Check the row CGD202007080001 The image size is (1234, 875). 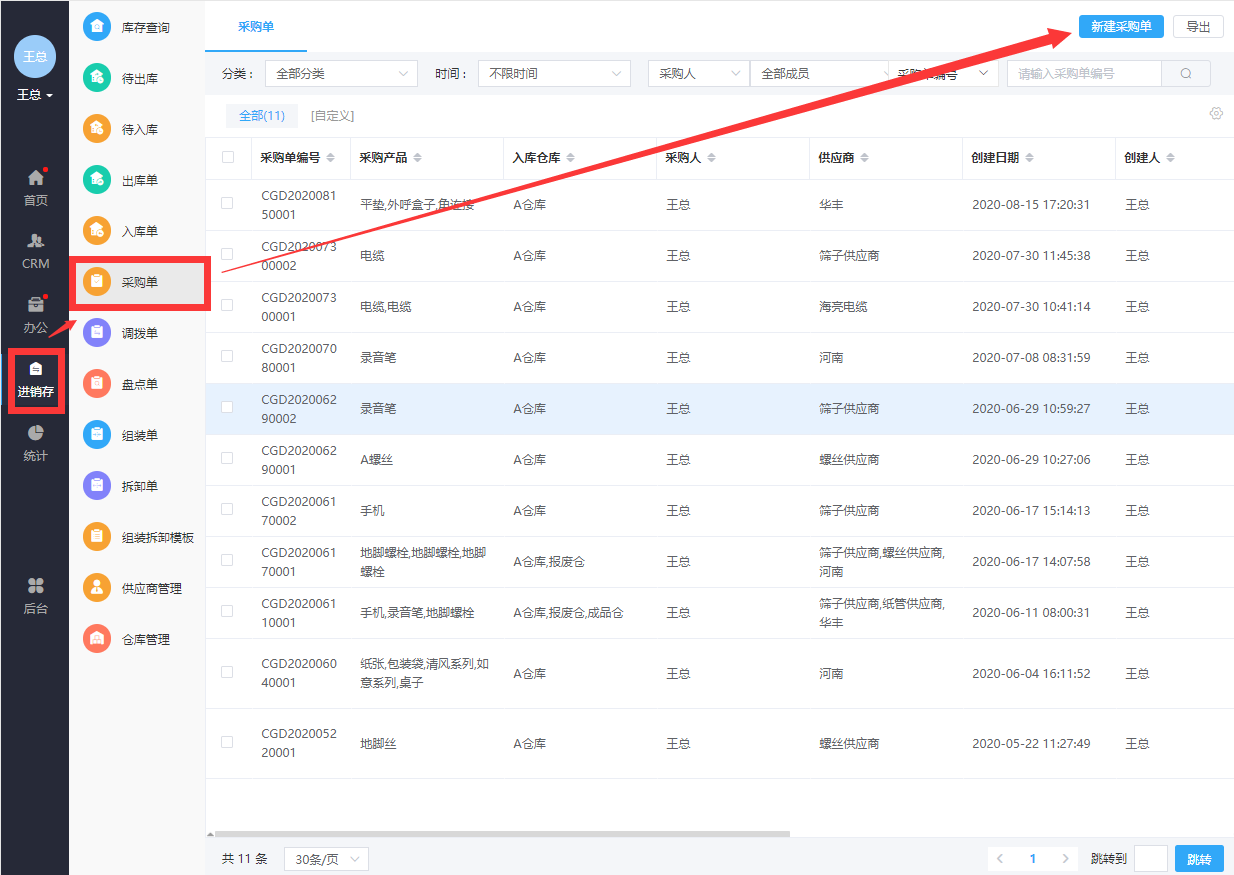click(x=227, y=356)
